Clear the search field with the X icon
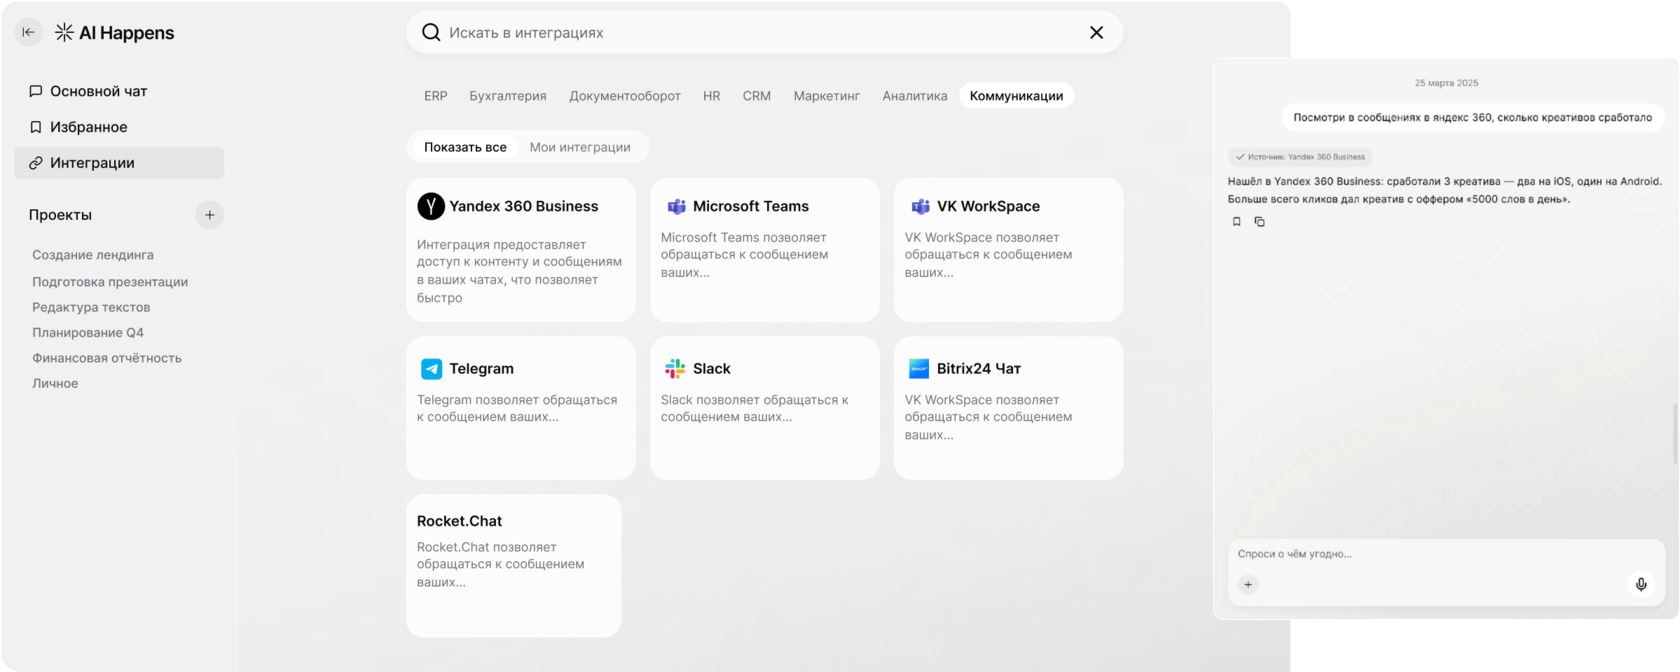The width and height of the screenshot is (1680, 672). click(1096, 33)
